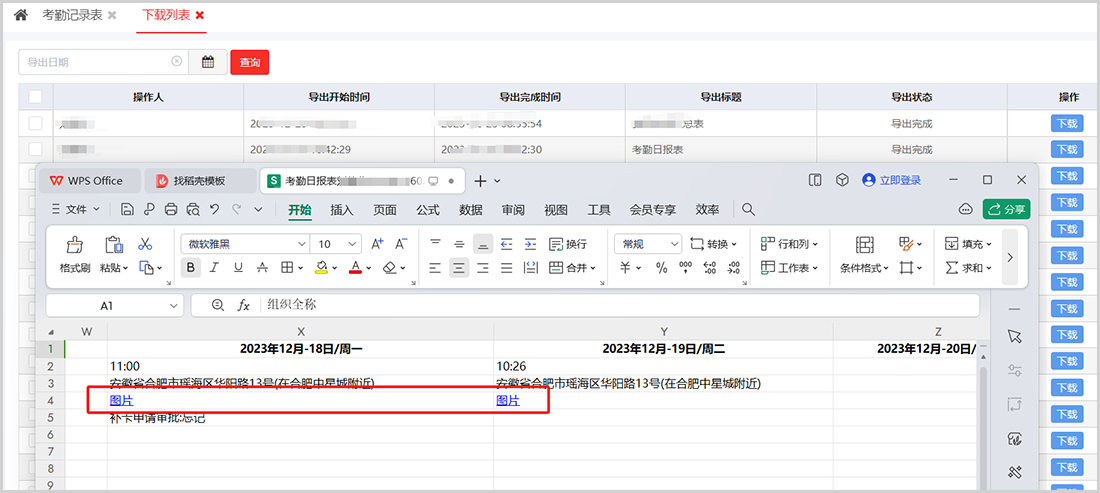The width and height of the screenshot is (1100, 493).
Task: Open the calendar date picker icon
Action: pyautogui.click(x=208, y=62)
